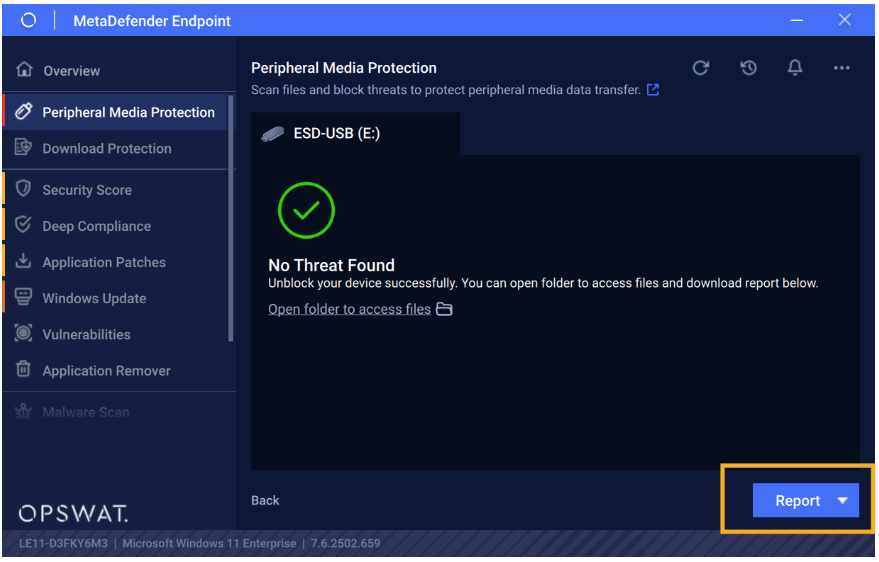Navigate to Deep Compliance
The image size is (879, 562).
click(x=115, y=226)
